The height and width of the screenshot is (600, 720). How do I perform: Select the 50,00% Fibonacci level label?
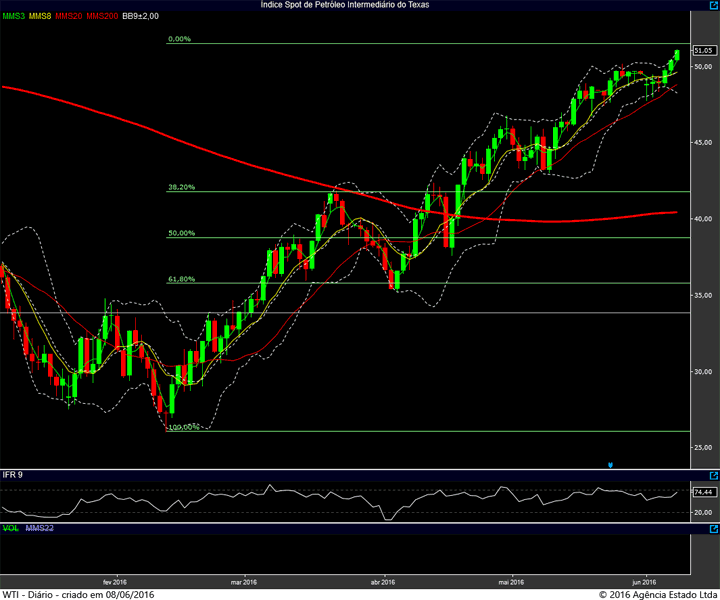coord(181,233)
